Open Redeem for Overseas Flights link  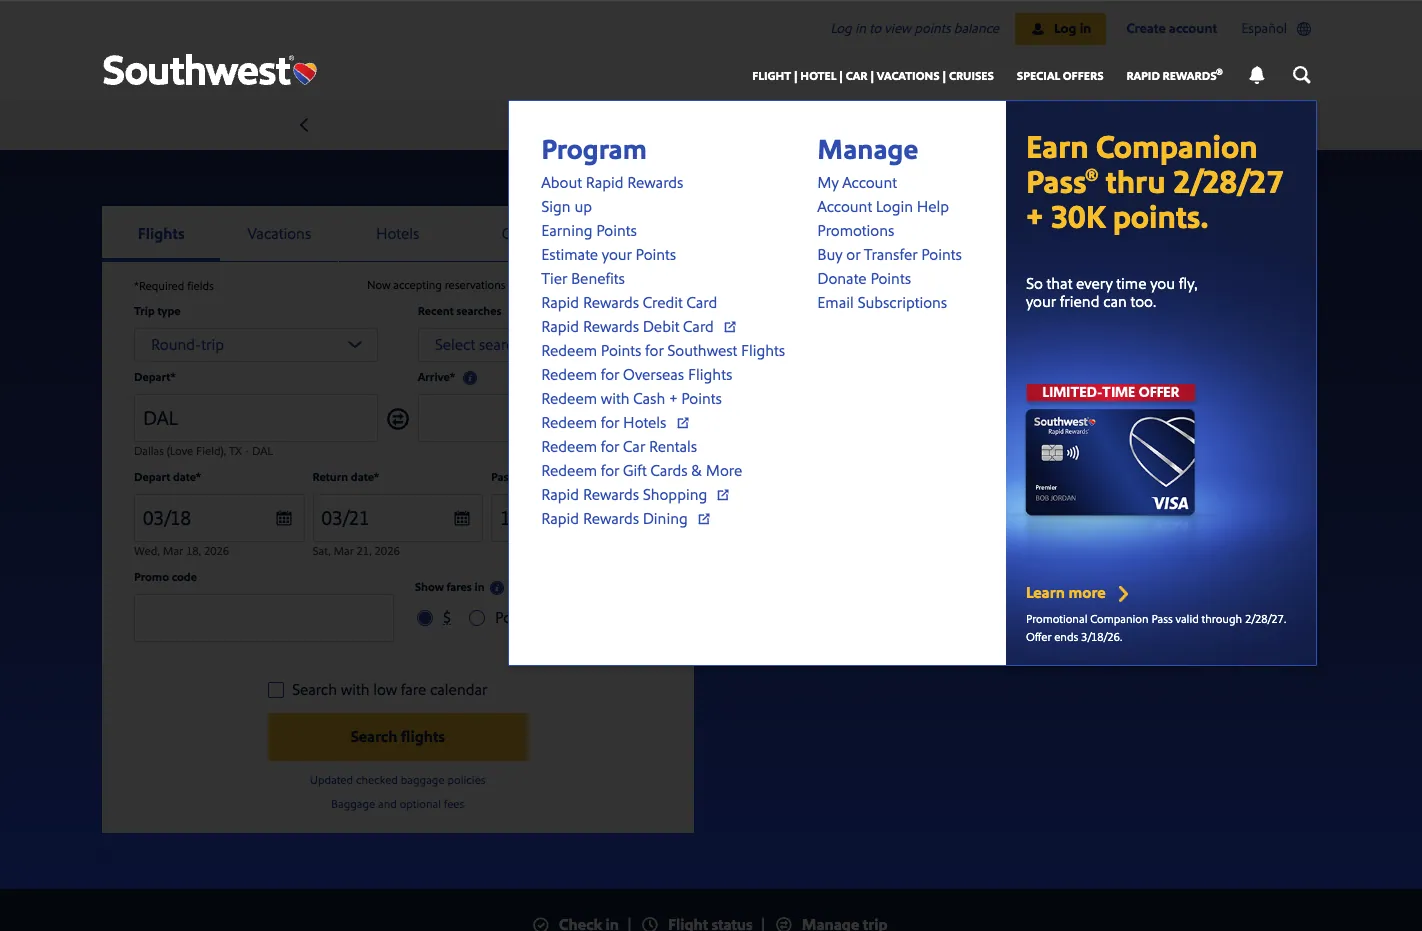coord(637,375)
